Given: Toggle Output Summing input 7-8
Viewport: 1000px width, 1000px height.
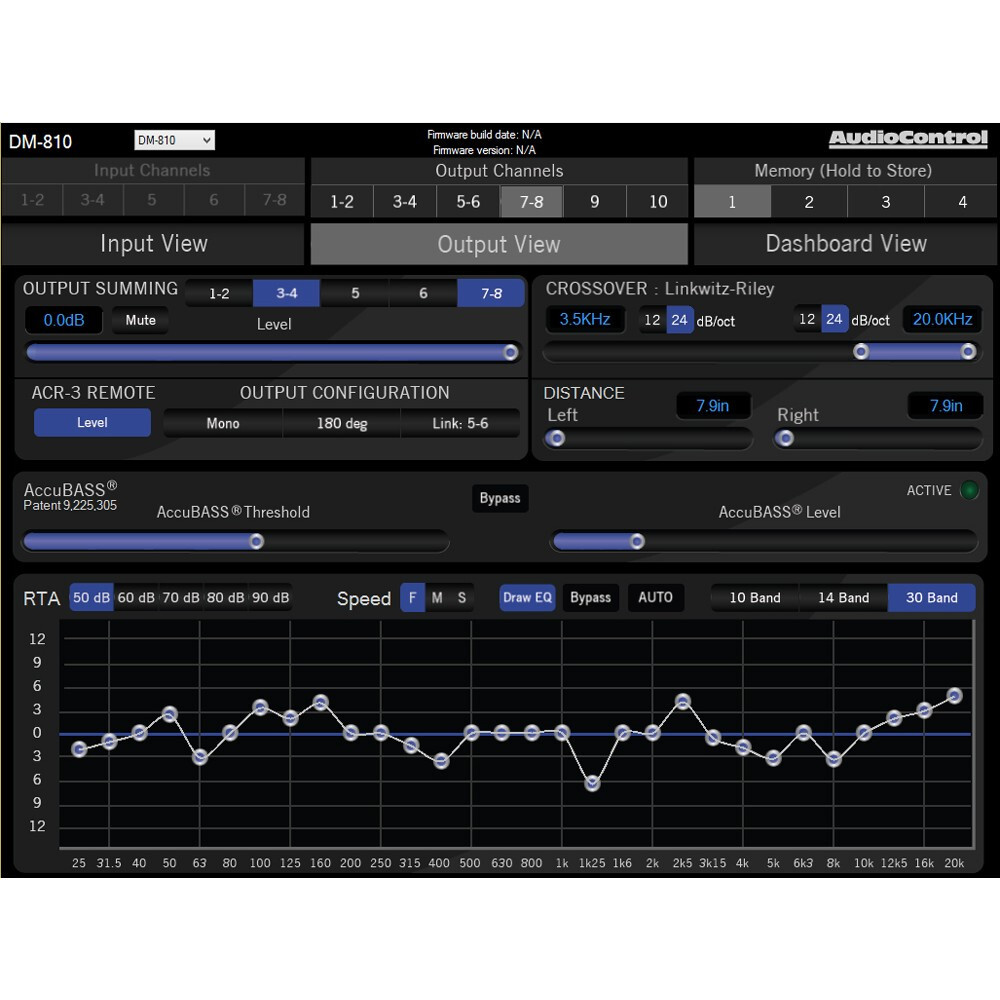Looking at the screenshot, I should tap(491, 293).
